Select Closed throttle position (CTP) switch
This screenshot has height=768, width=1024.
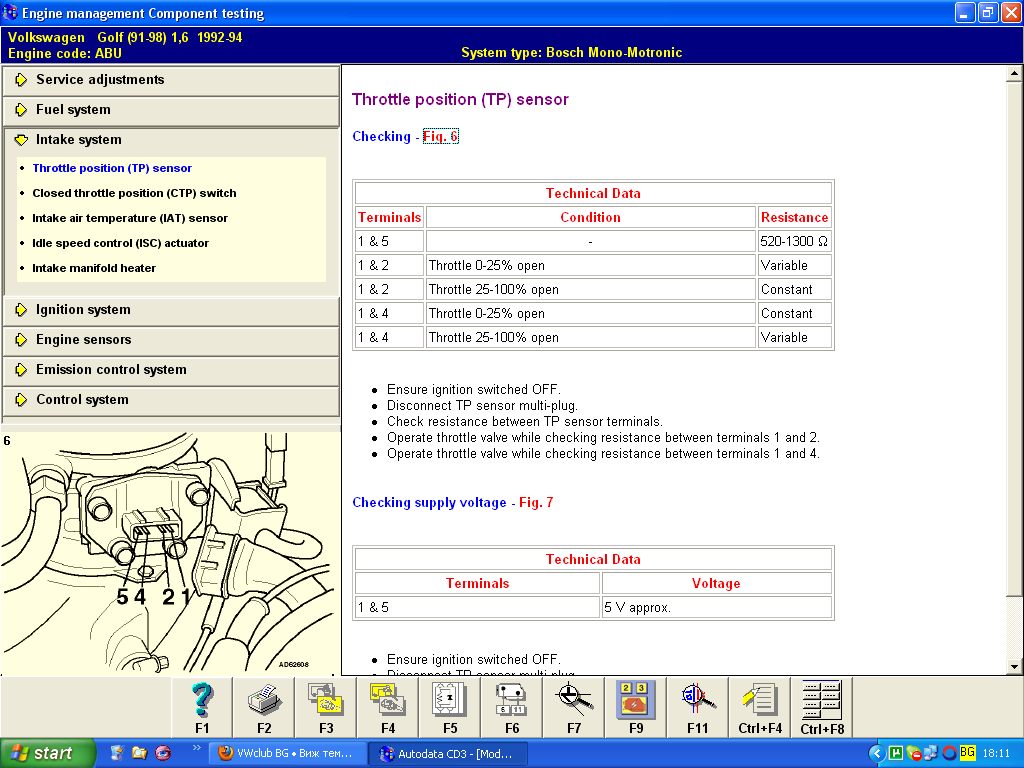[134, 193]
